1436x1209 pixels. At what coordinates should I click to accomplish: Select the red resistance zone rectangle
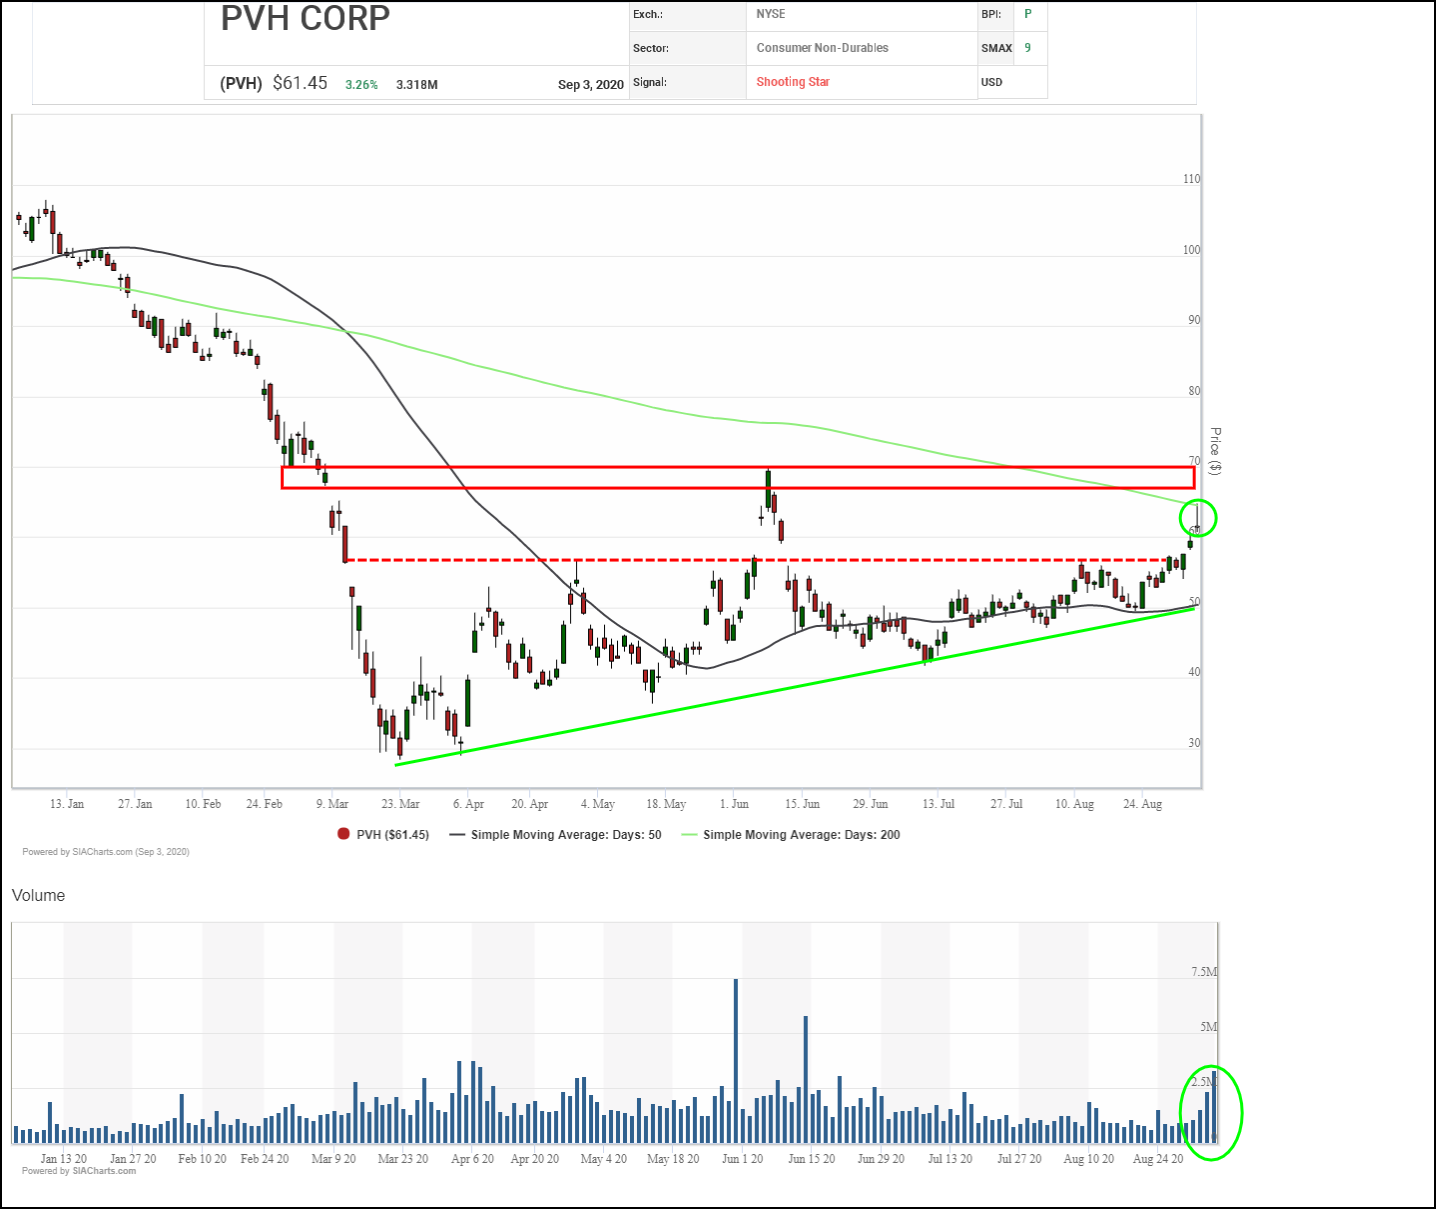coord(737,477)
